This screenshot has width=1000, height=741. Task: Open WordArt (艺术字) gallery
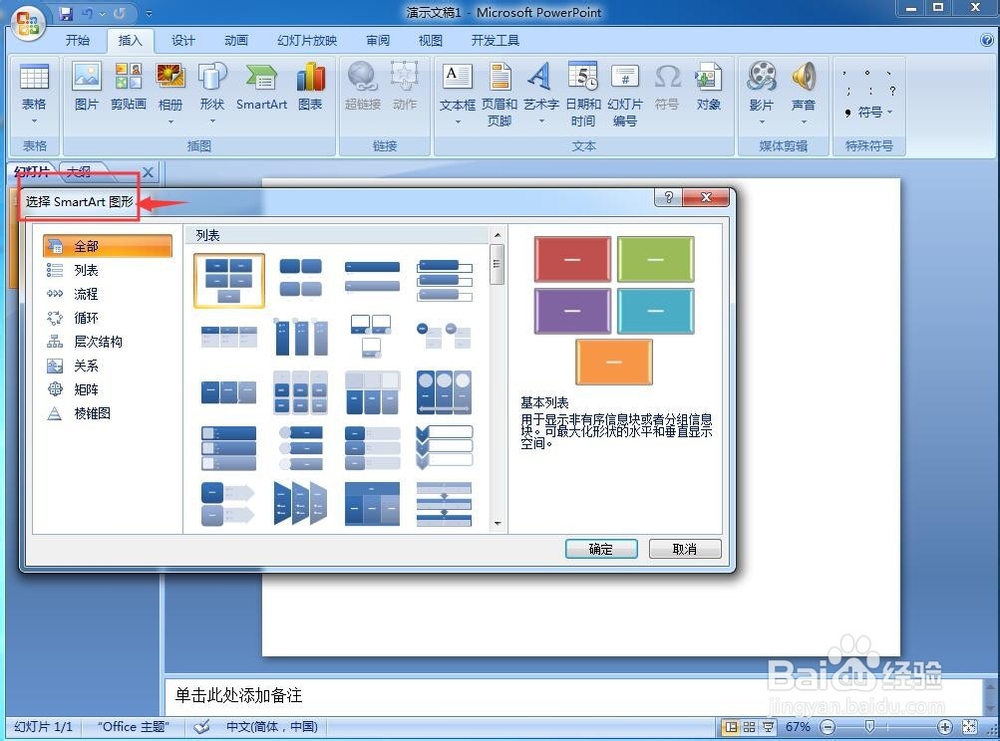click(541, 93)
